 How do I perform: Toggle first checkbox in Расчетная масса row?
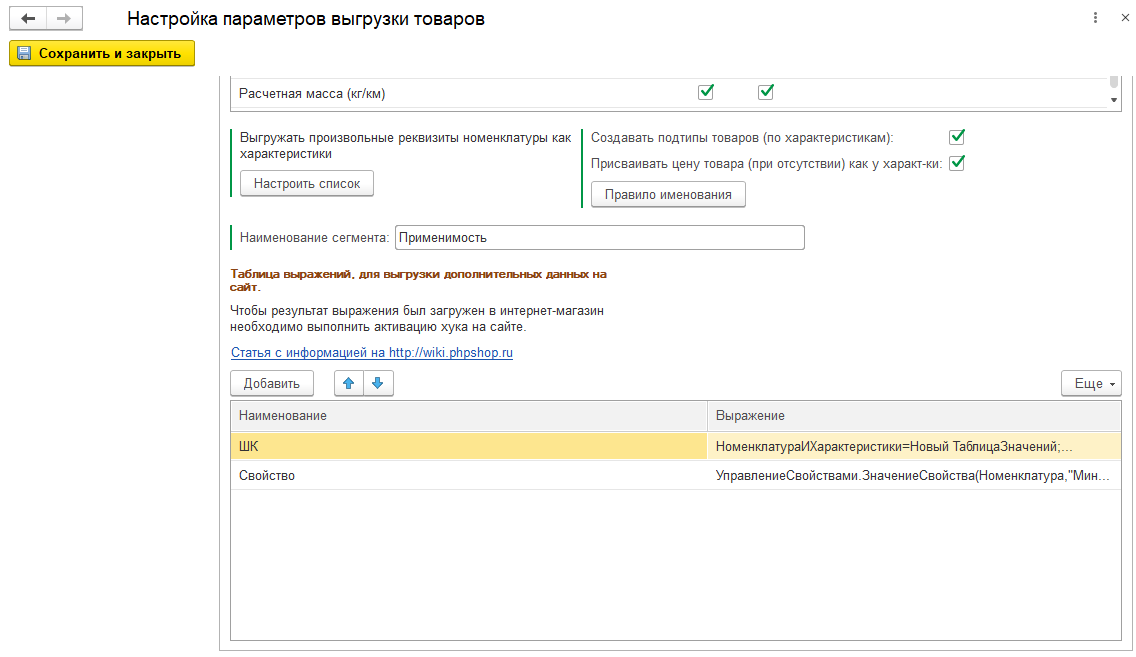(706, 92)
